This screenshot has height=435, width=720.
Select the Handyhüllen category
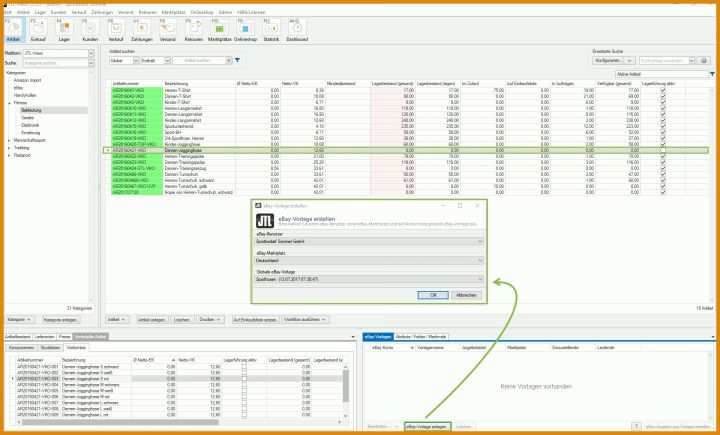(25, 95)
